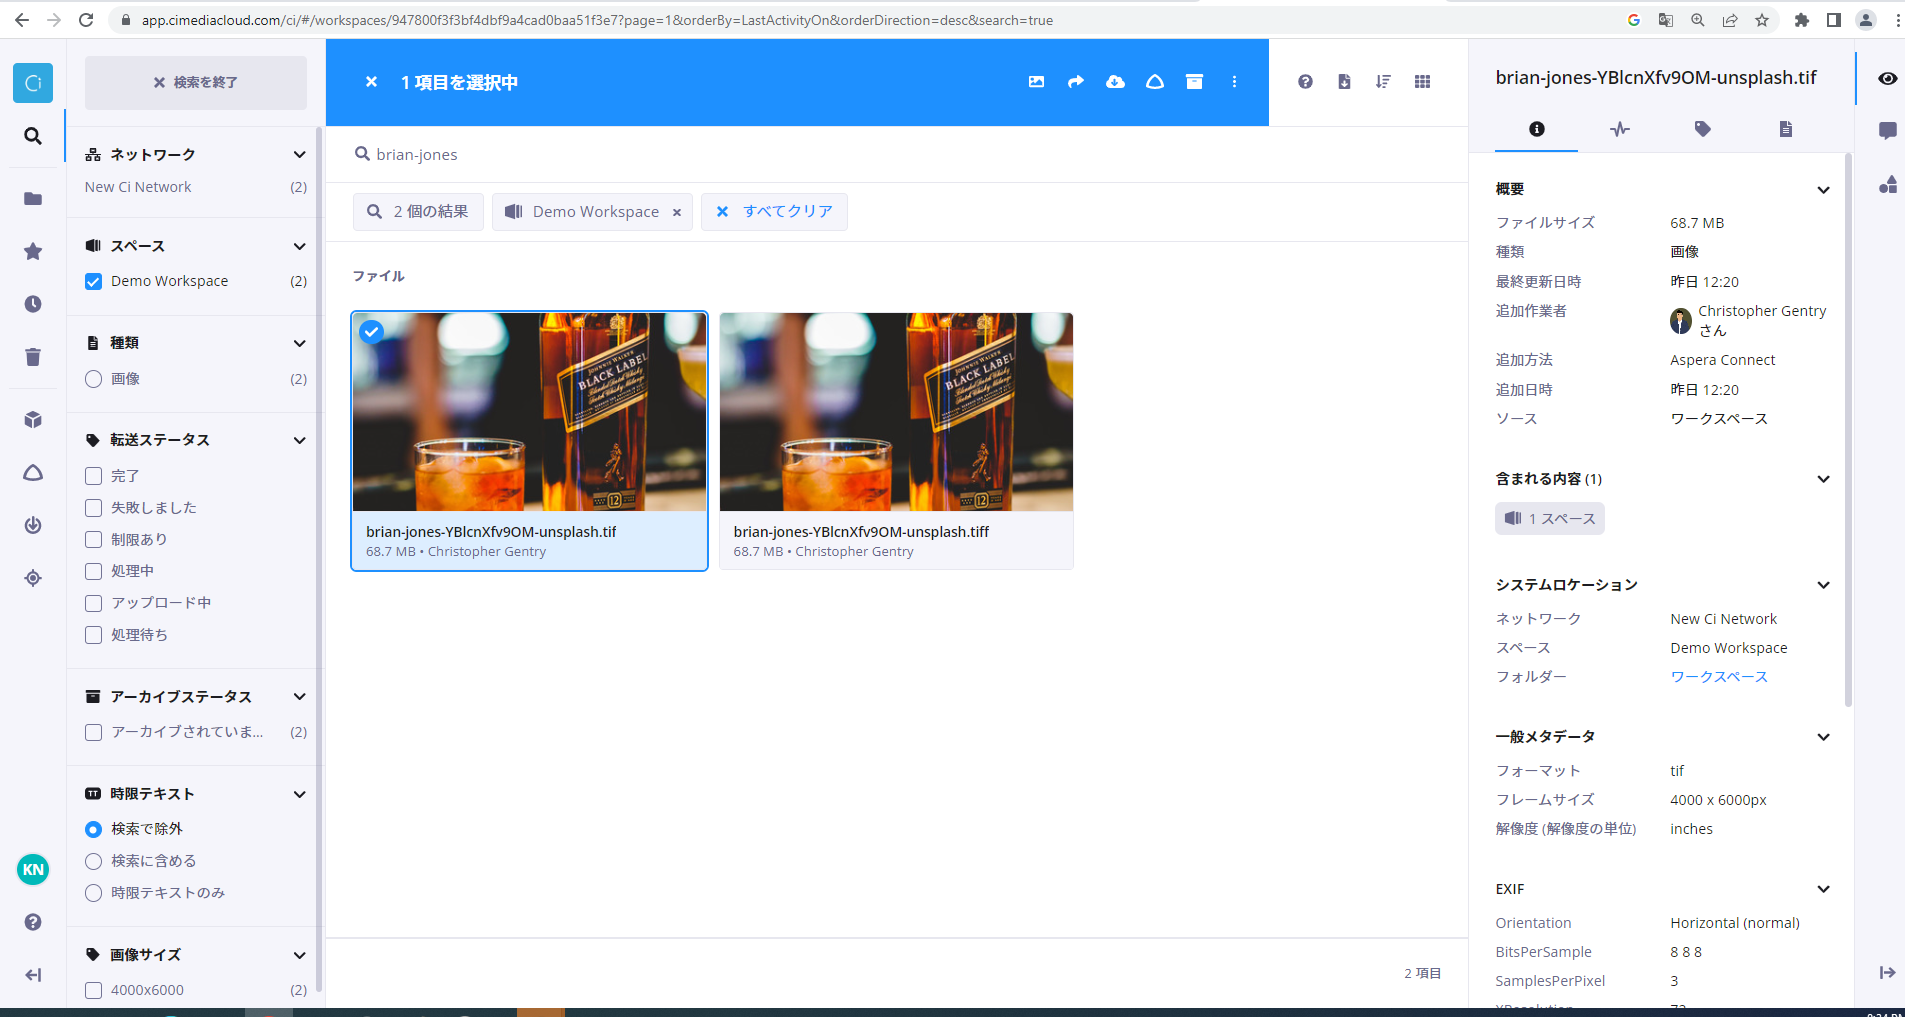Screen dimensions: 1905x1017
Task: Click the KN user avatar
Action: pyautogui.click(x=33, y=869)
